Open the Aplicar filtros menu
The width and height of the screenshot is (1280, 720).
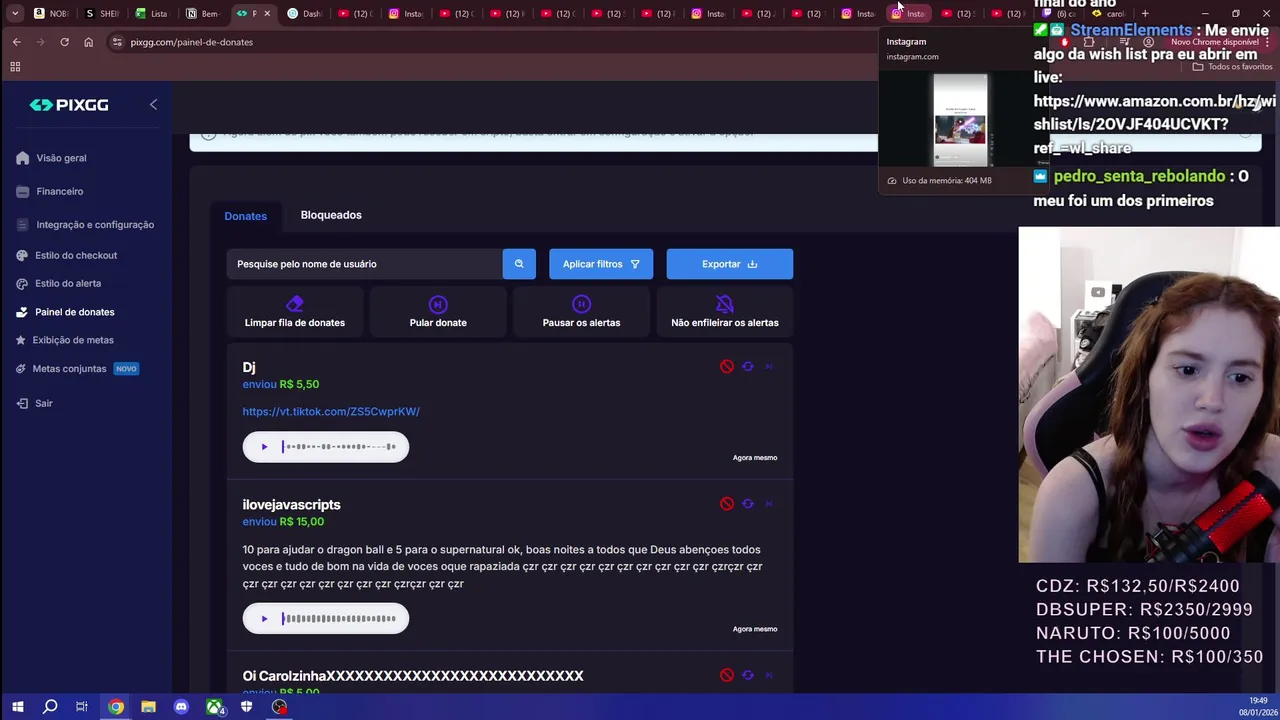(x=601, y=264)
